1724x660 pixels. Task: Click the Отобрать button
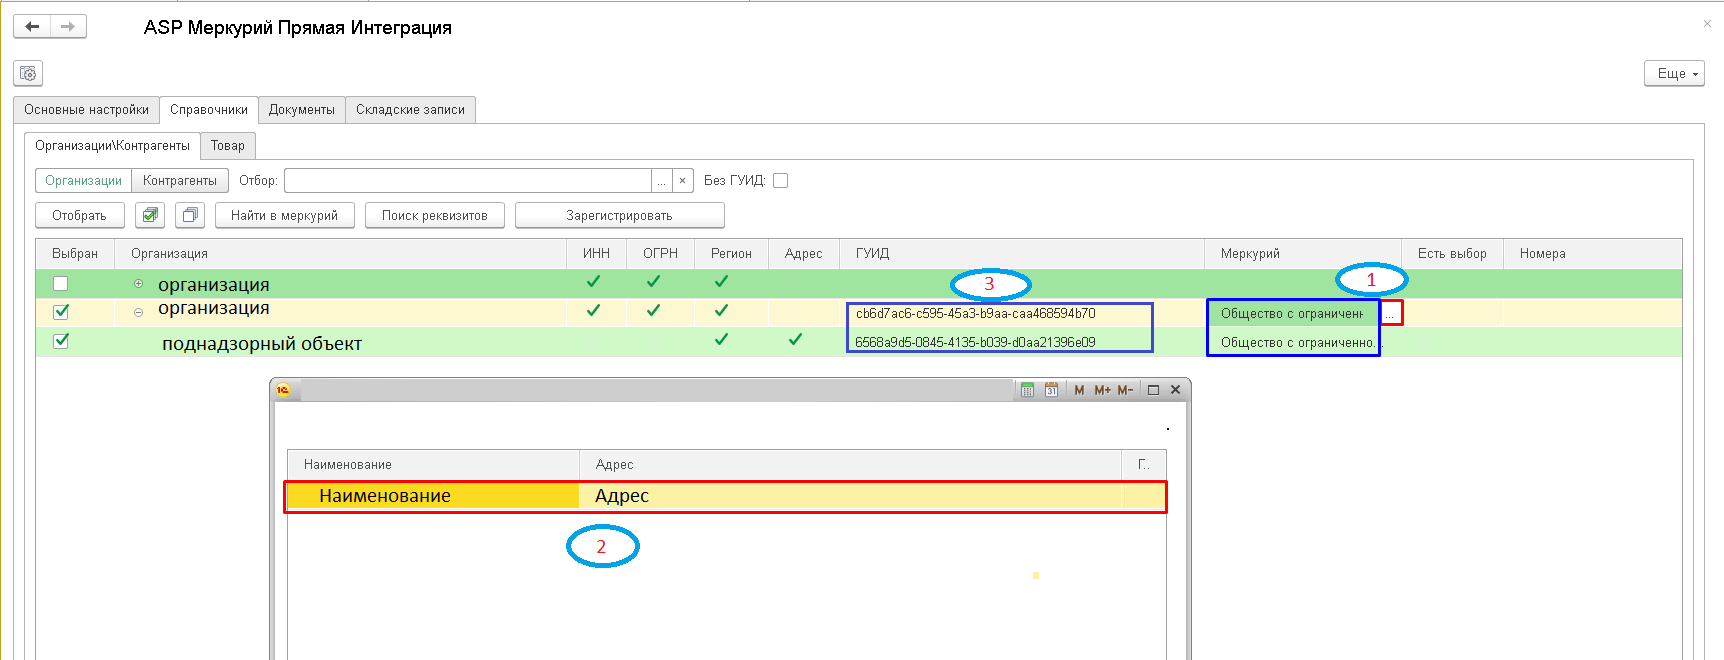tap(80, 215)
